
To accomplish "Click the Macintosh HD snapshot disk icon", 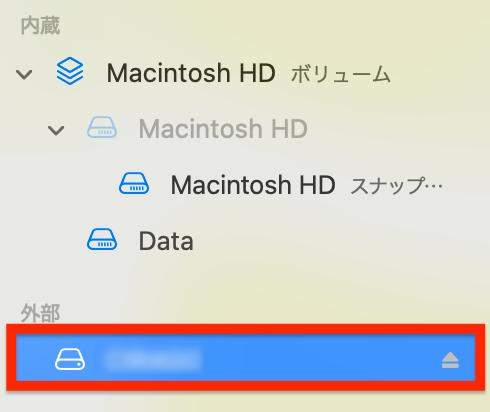I will 134,183.
